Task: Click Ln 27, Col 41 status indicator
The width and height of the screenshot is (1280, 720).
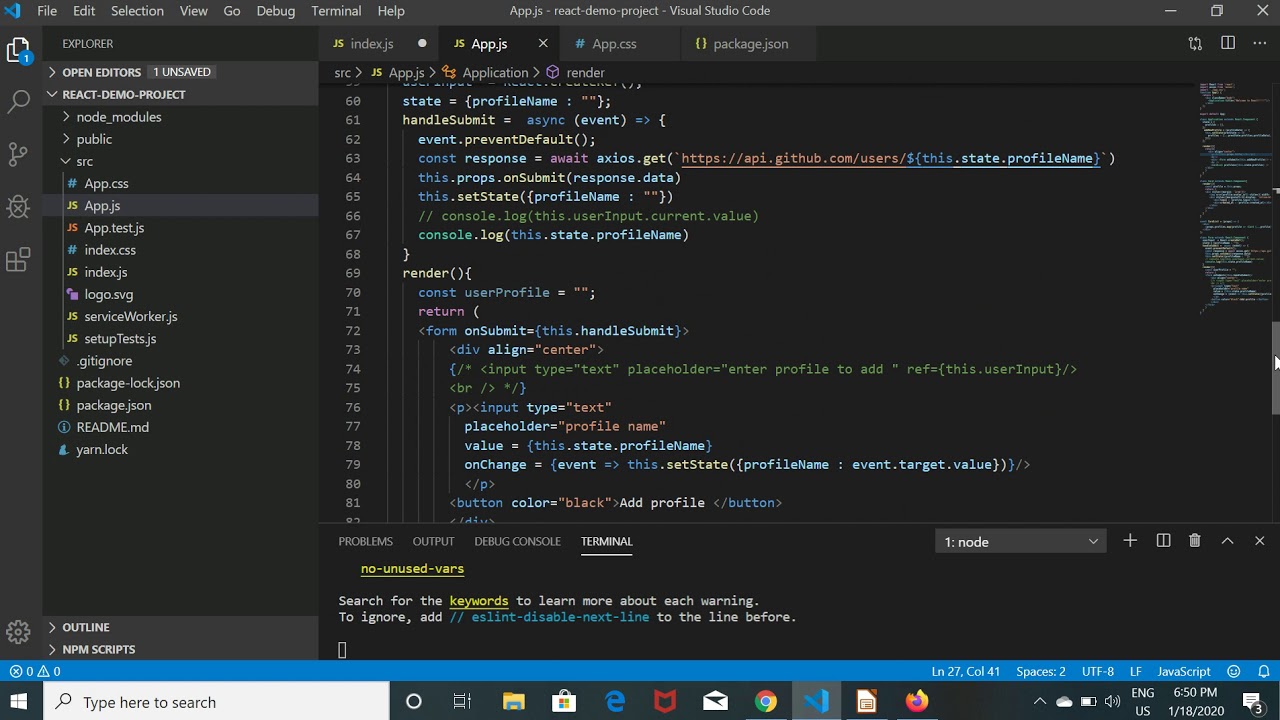Action: (x=965, y=671)
